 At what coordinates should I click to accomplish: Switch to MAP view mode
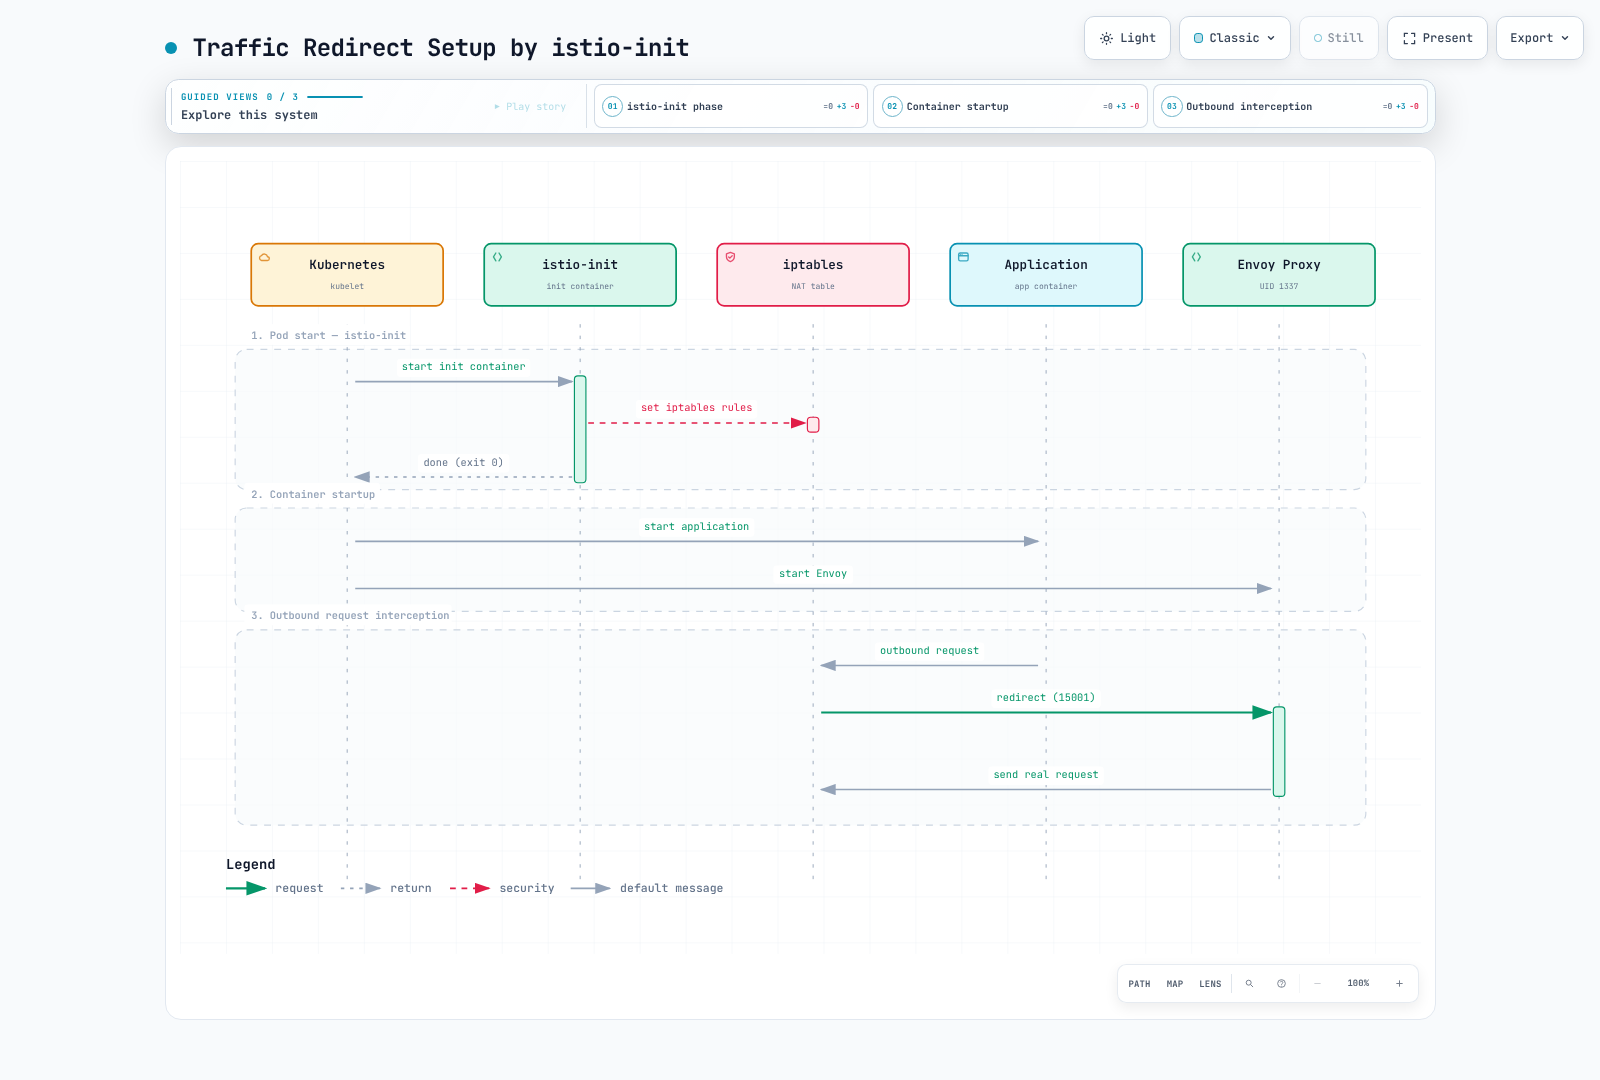click(1175, 984)
